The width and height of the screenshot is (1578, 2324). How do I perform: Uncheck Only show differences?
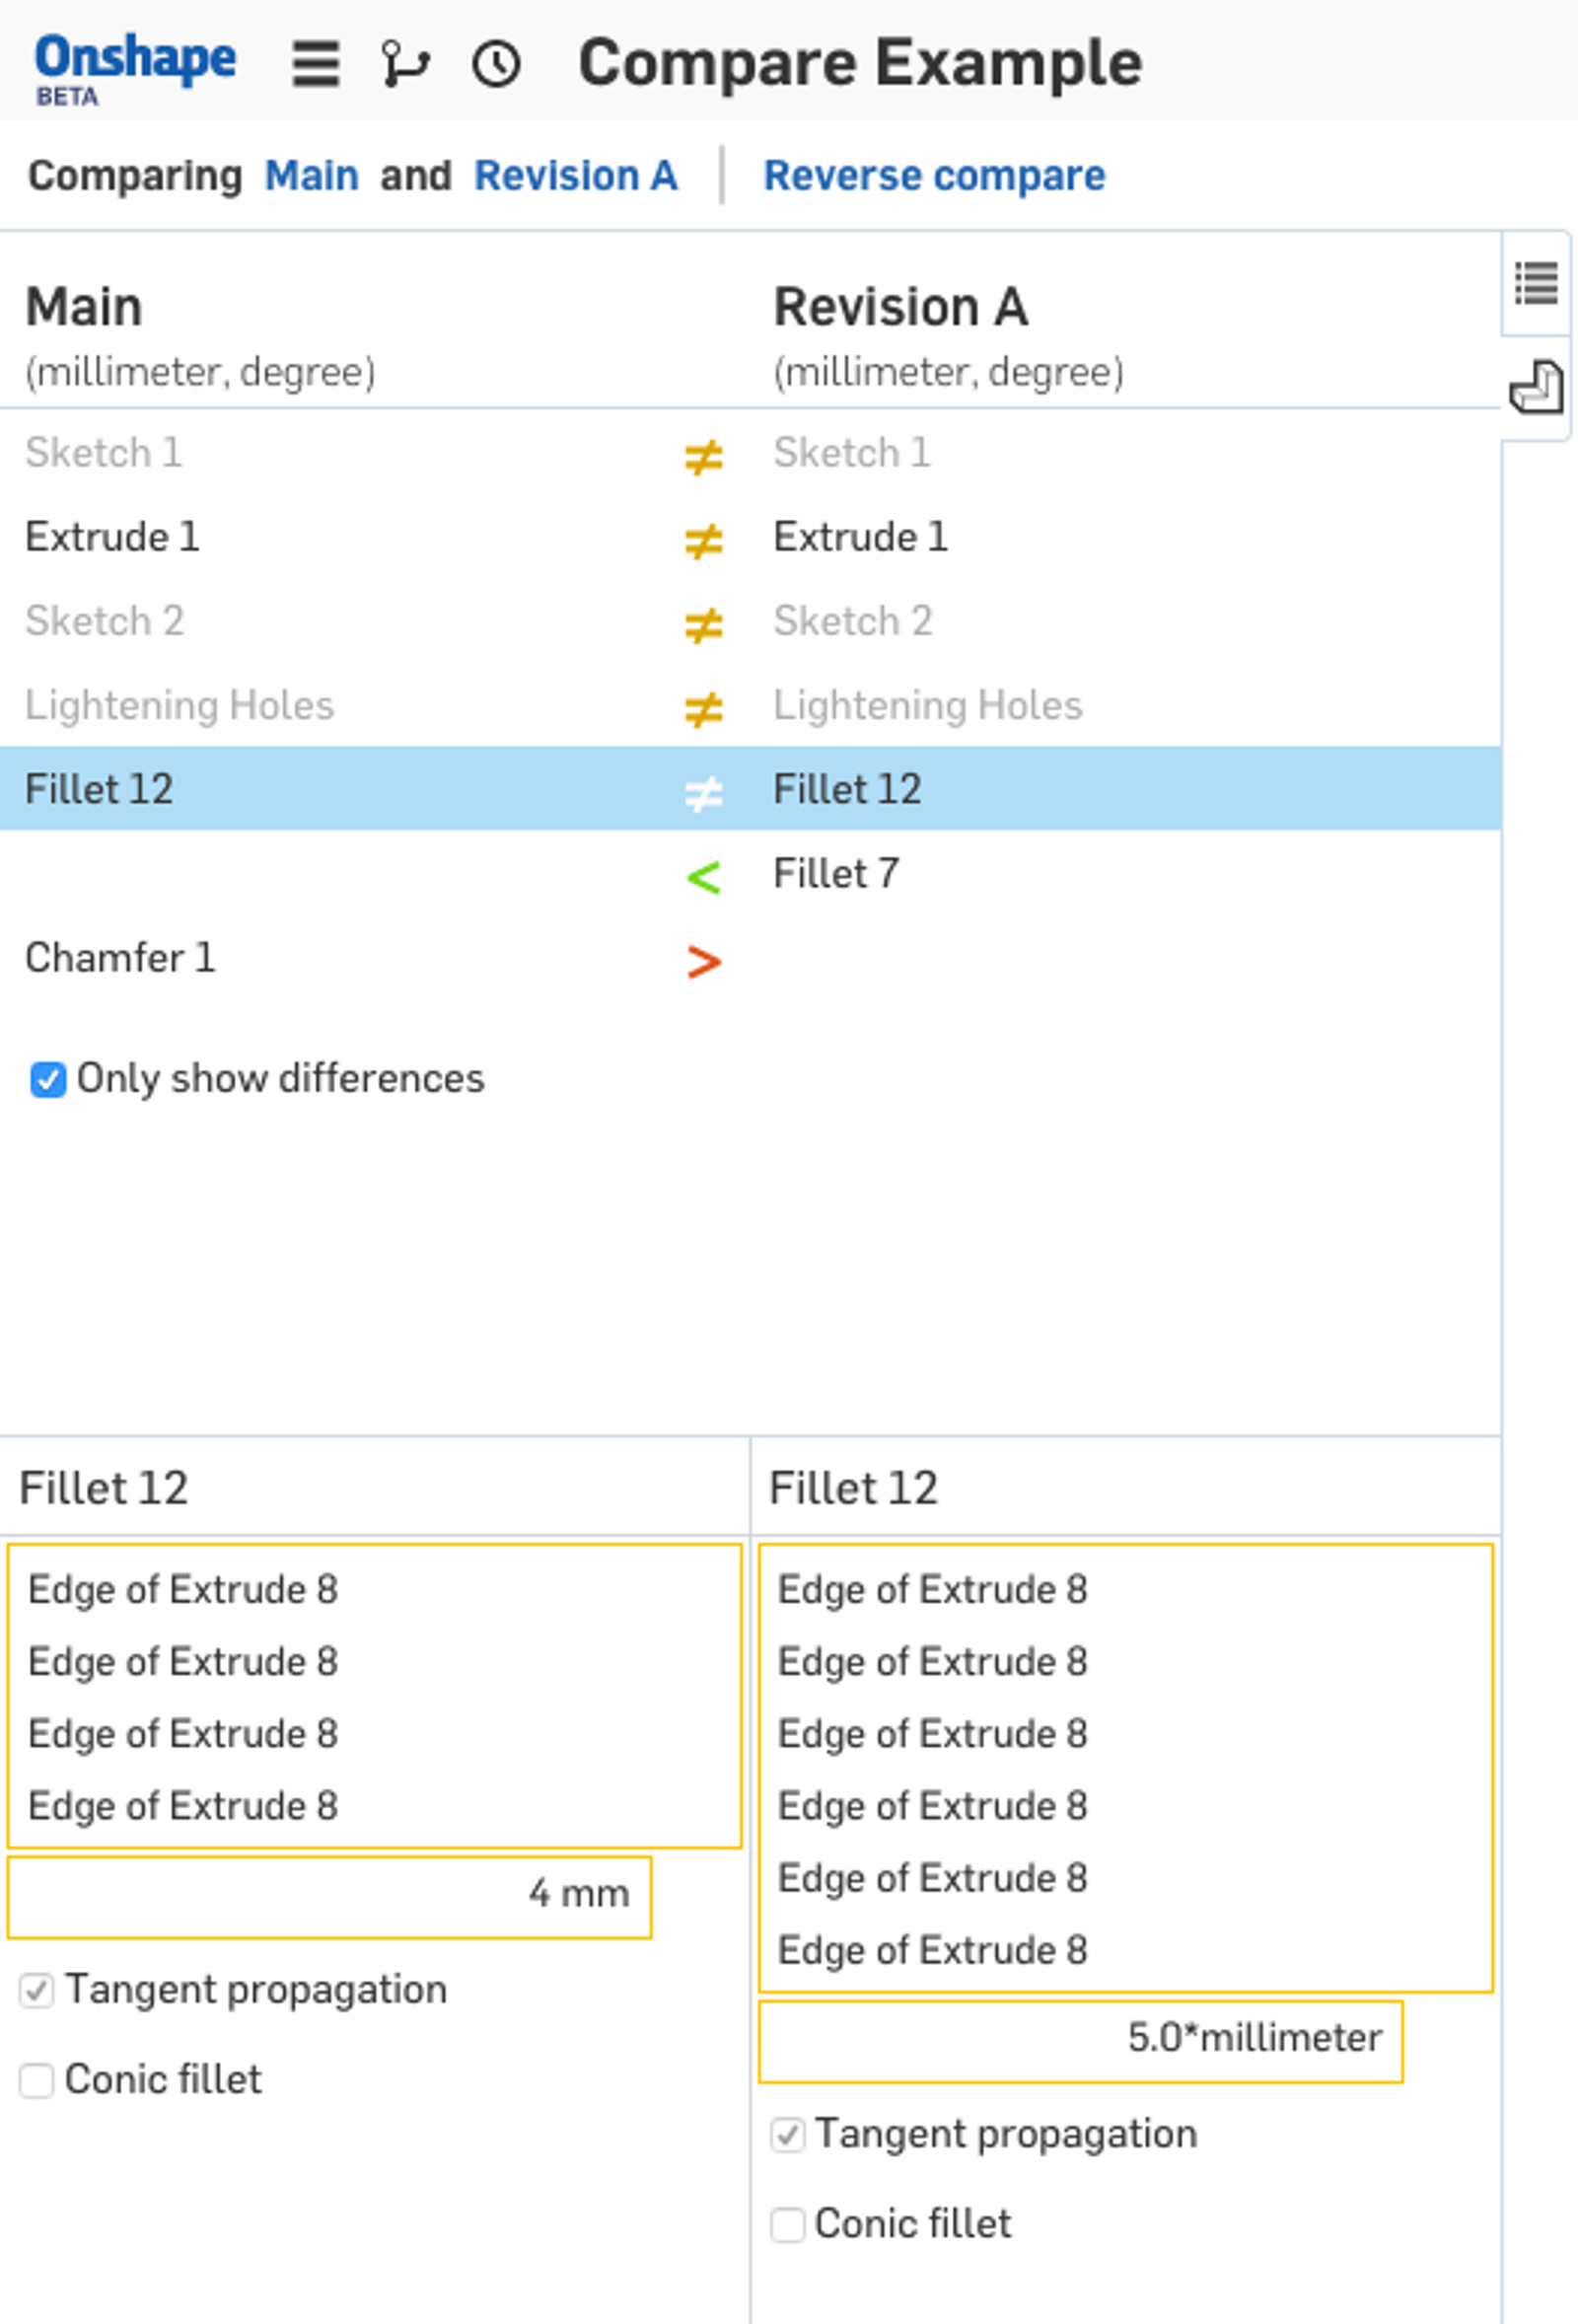click(48, 1080)
